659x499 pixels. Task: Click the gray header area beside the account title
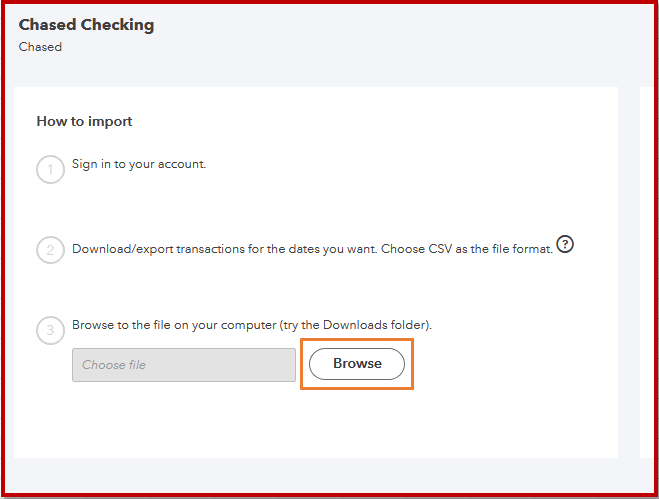[400, 40]
